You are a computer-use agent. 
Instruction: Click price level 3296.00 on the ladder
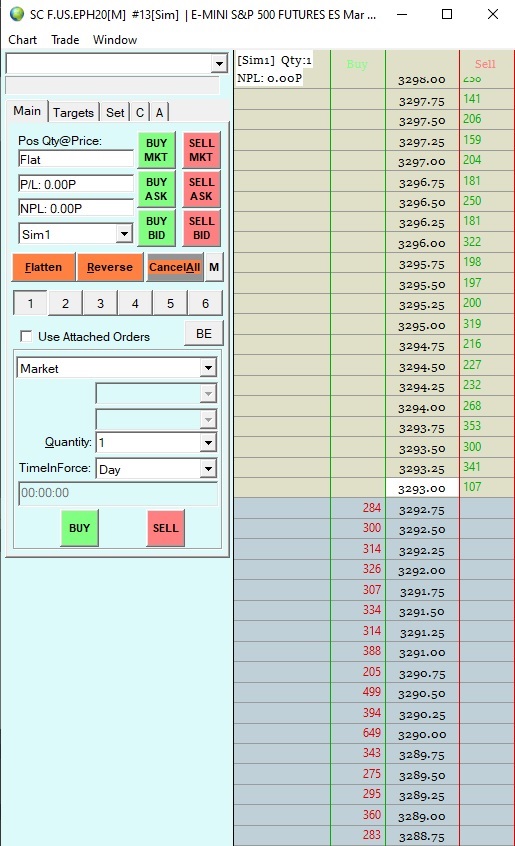click(x=422, y=243)
